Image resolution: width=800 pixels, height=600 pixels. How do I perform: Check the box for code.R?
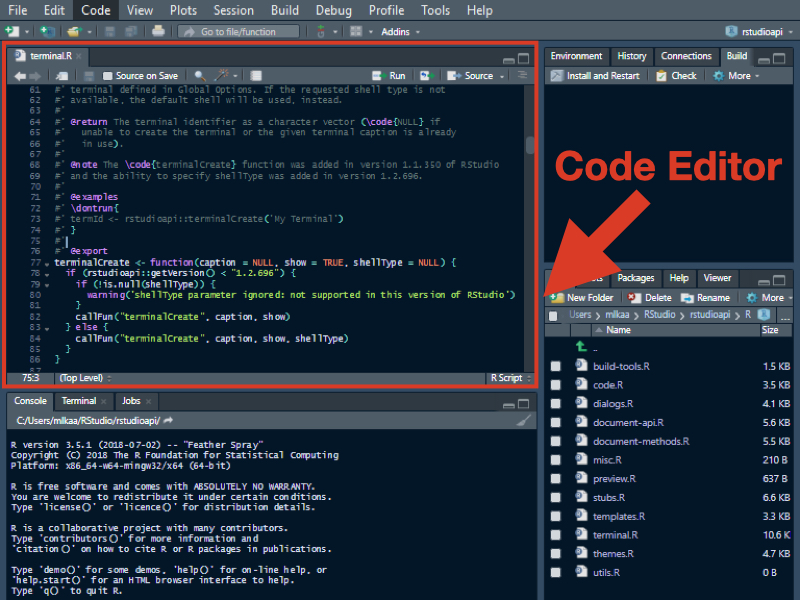[x=556, y=385]
